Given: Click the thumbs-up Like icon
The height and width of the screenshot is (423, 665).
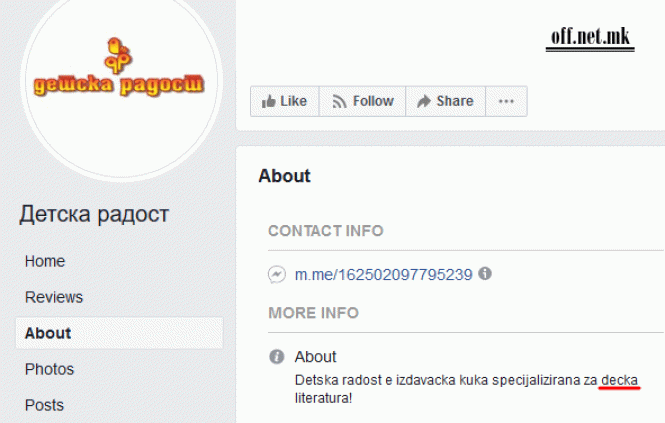Looking at the screenshot, I should click(268, 101).
